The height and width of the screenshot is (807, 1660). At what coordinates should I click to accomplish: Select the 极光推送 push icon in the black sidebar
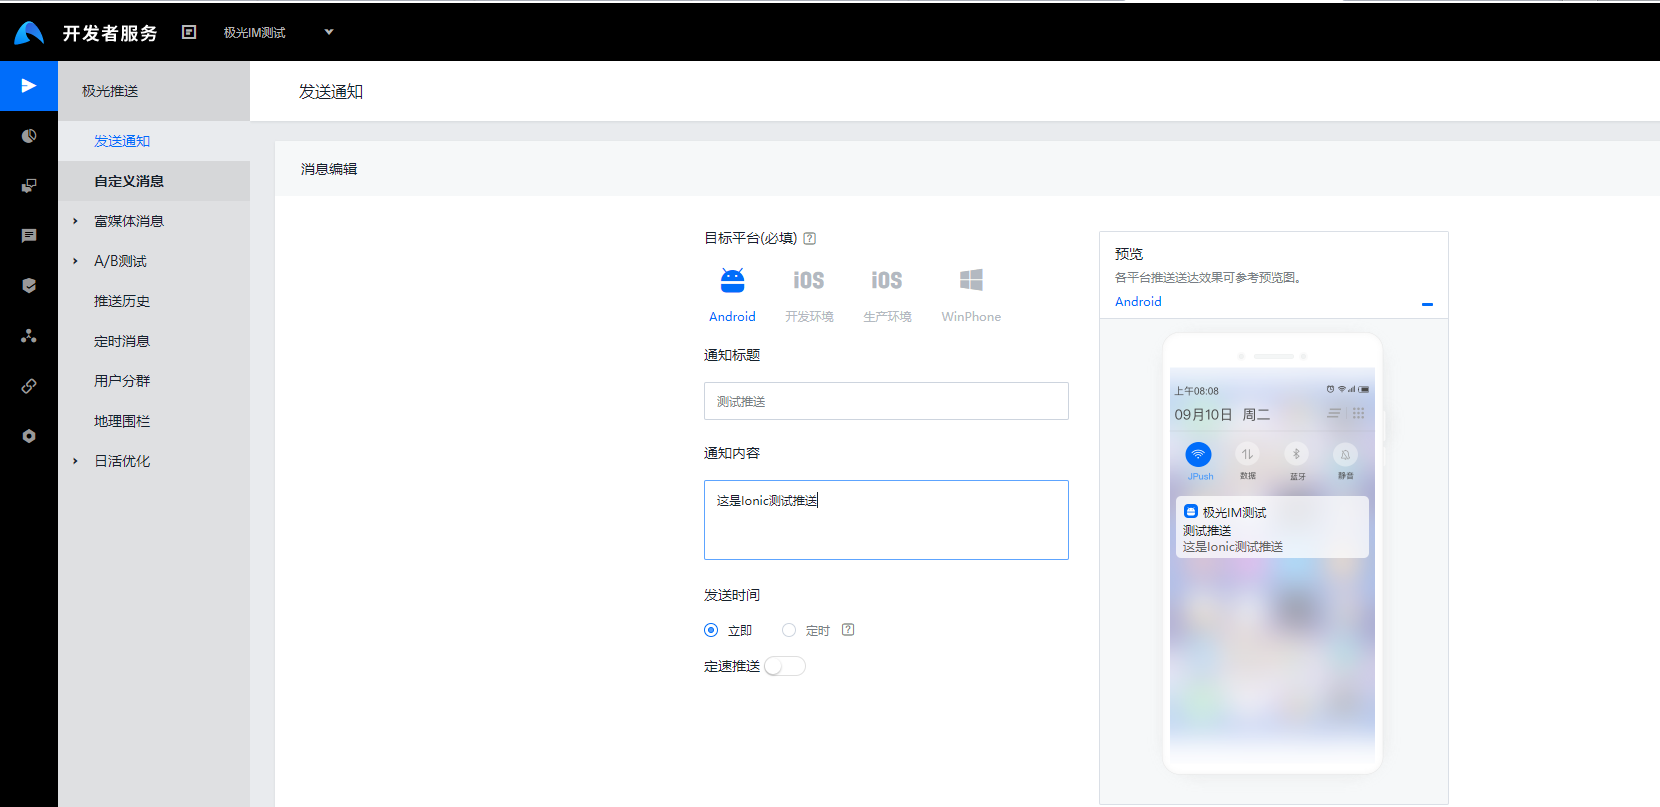tap(29, 85)
